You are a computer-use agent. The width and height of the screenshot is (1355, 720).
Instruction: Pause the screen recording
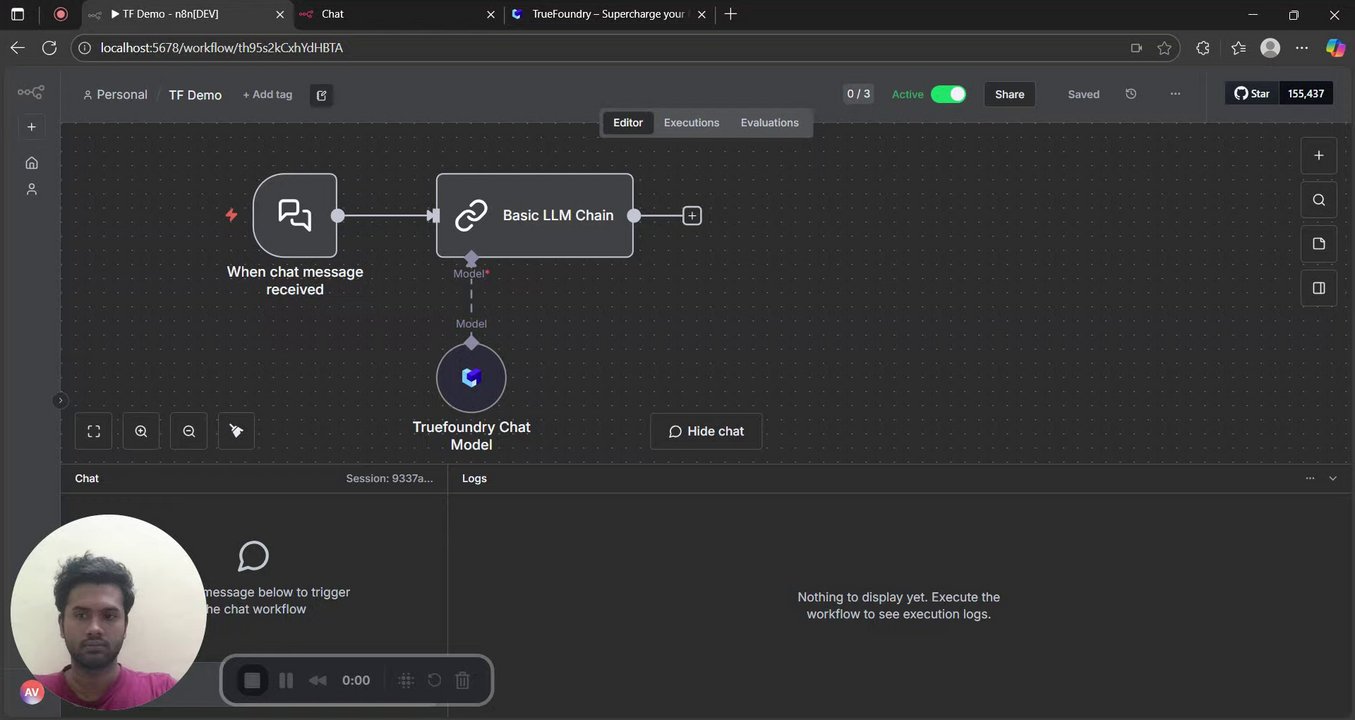click(x=286, y=680)
